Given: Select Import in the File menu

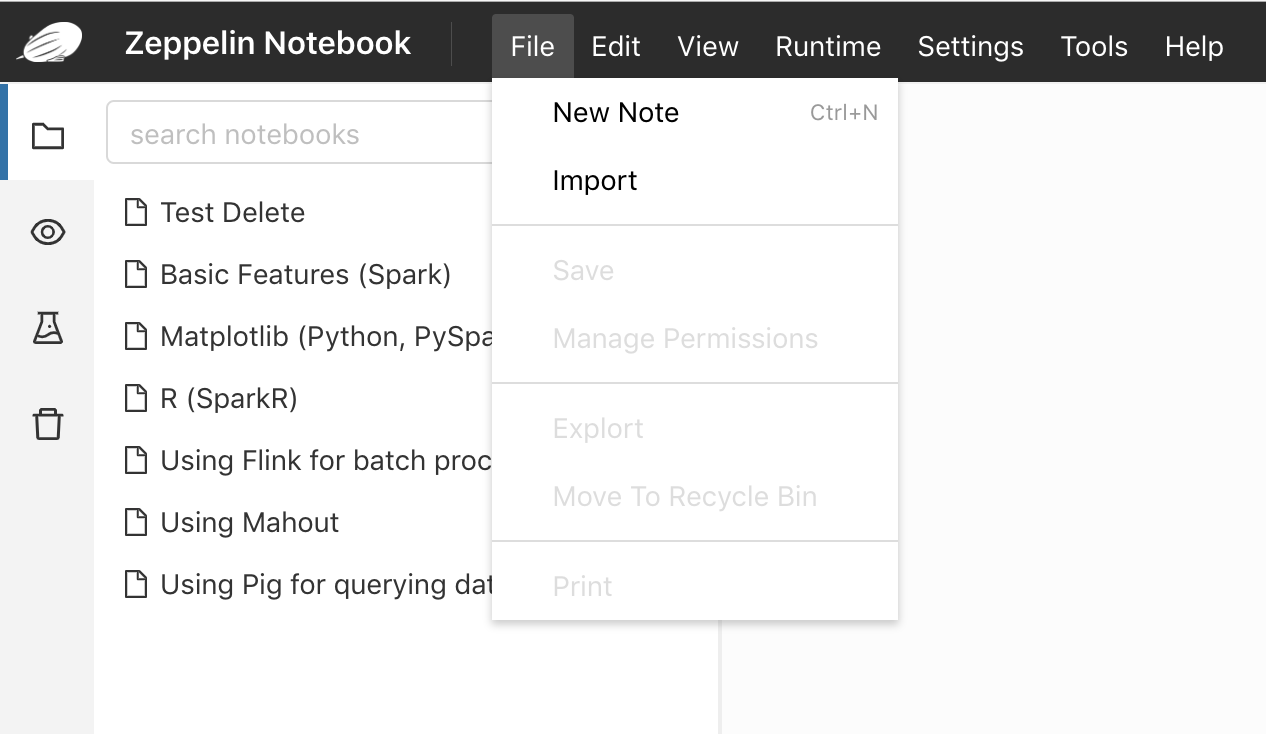Looking at the screenshot, I should tap(595, 180).
